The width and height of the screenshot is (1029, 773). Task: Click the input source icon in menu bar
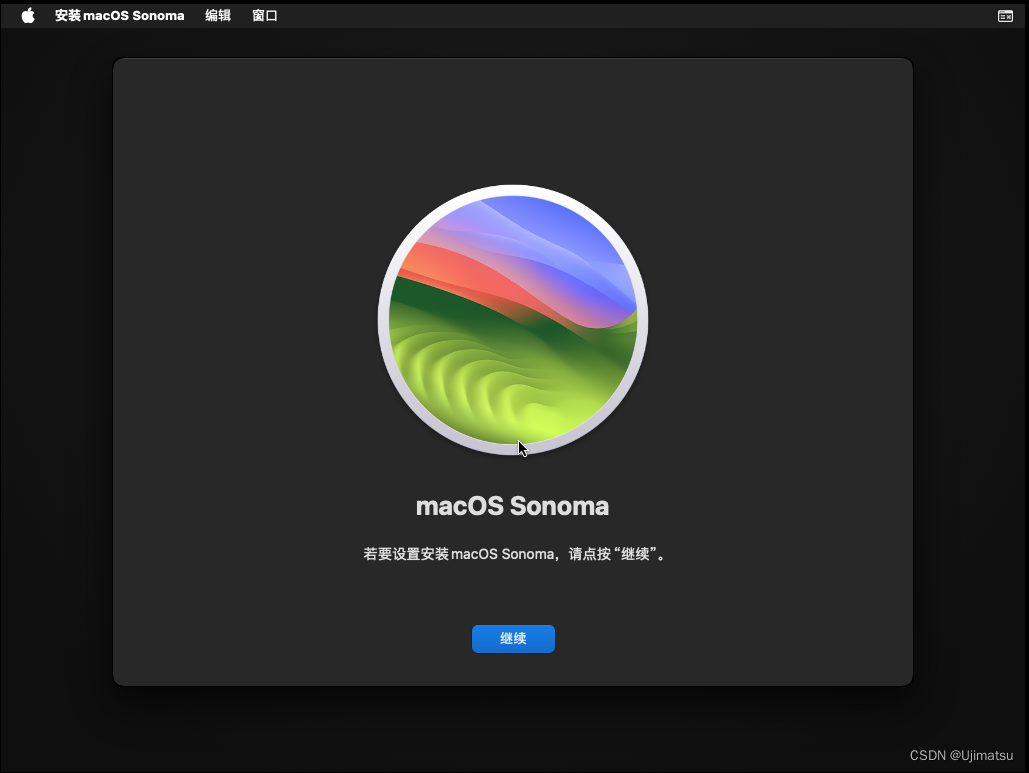point(1005,16)
